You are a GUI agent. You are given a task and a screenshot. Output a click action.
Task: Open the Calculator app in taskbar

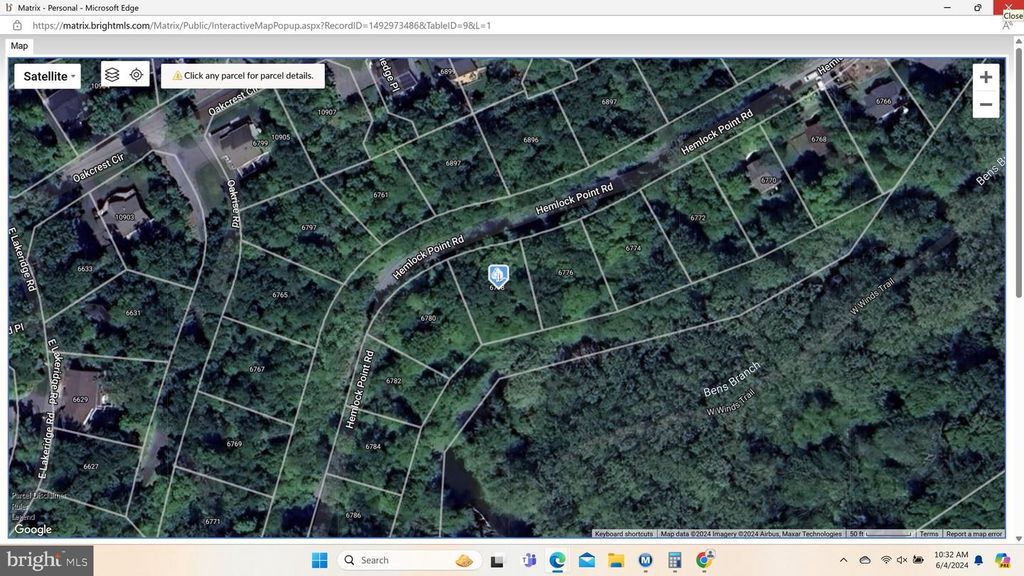(675, 560)
